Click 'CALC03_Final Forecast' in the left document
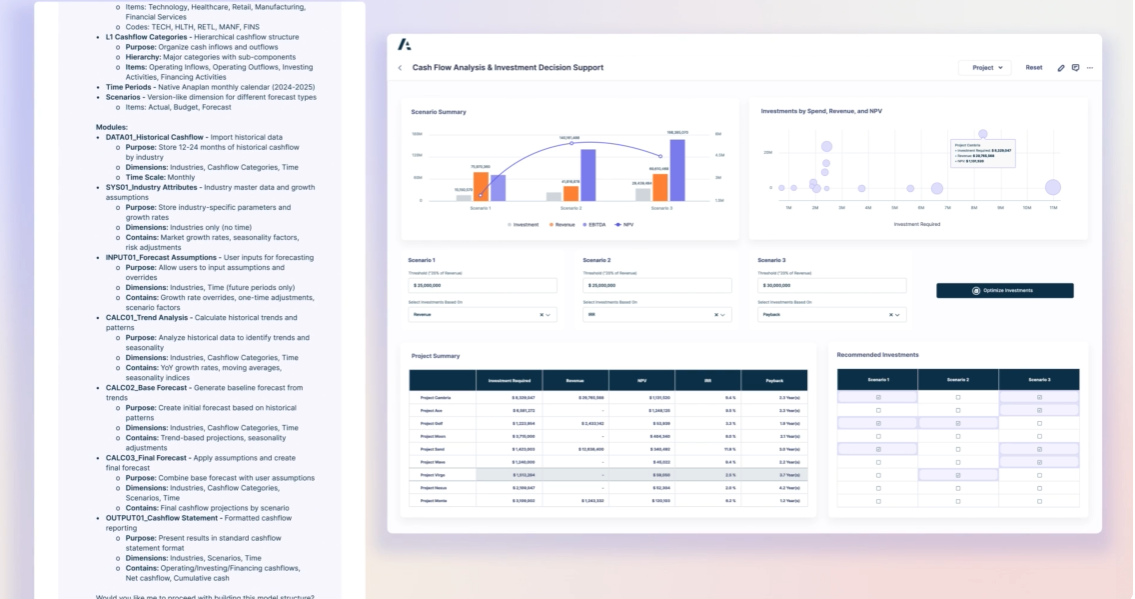 pos(146,458)
